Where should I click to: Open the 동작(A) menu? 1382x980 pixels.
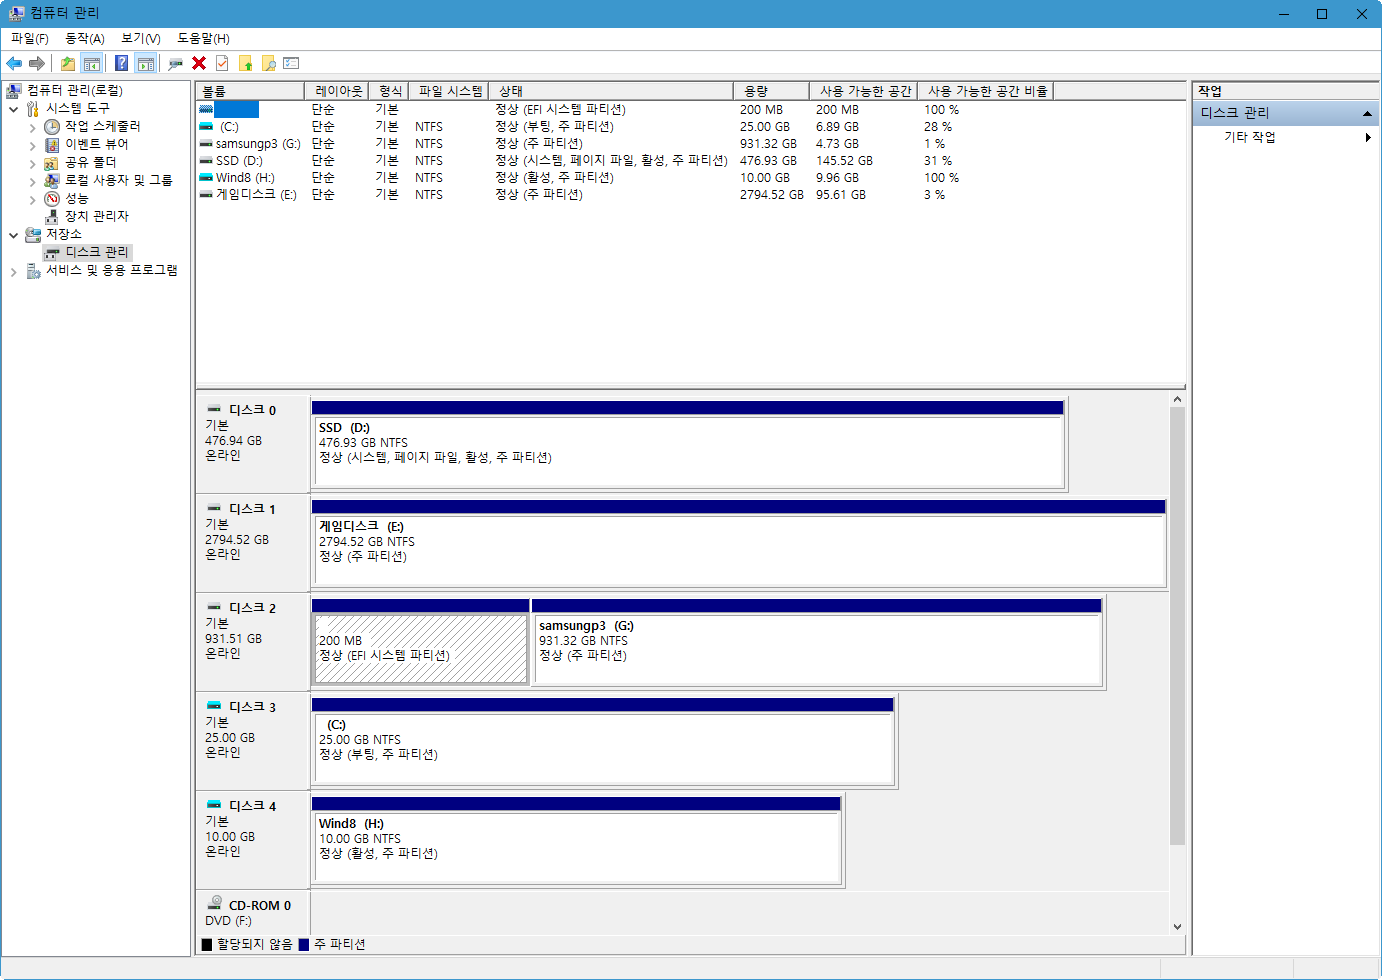85,38
